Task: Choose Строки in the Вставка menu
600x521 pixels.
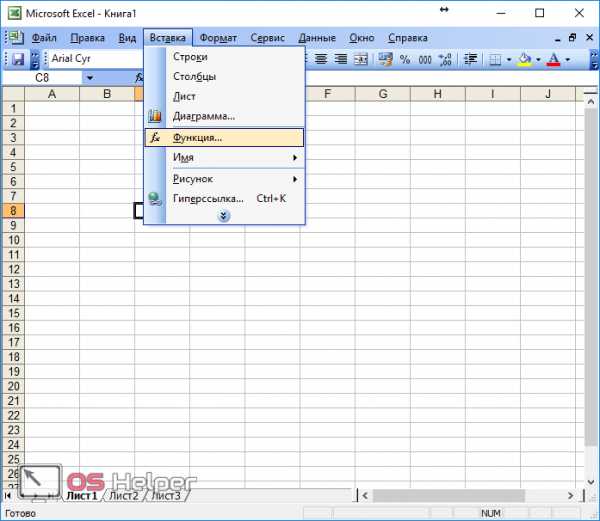Action: pos(224,57)
